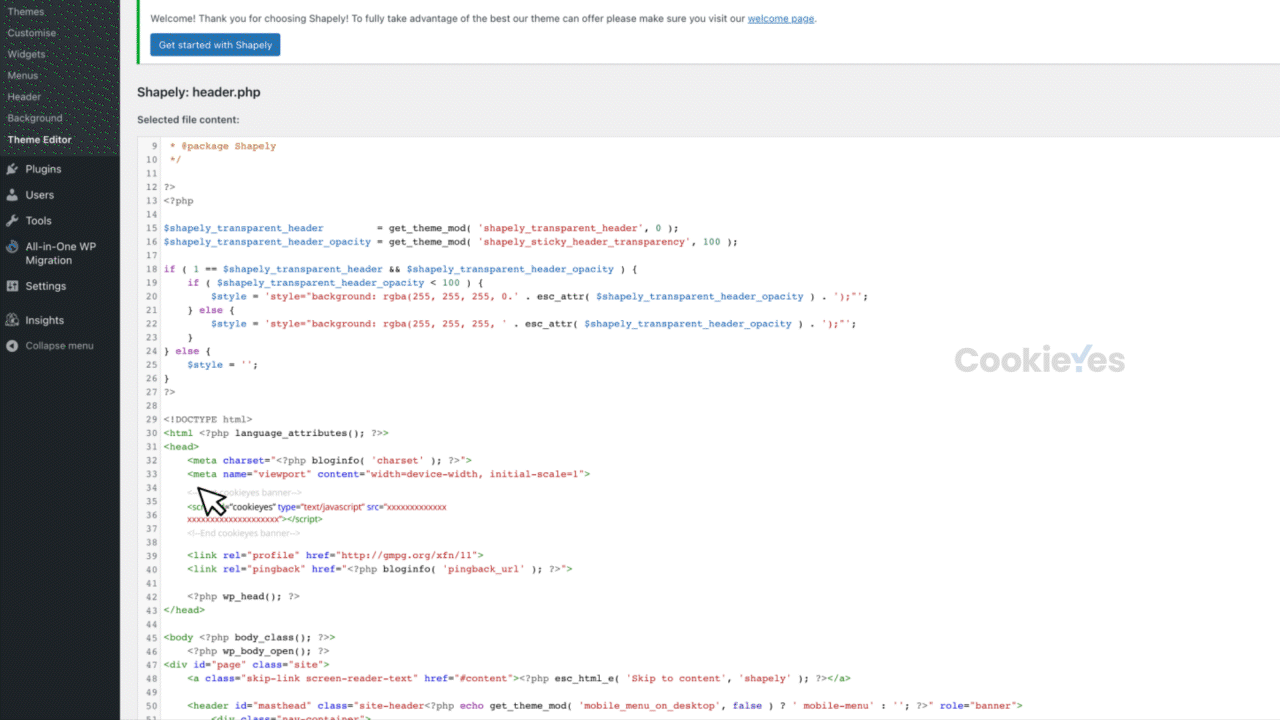Place cursor on the wp_head() code line
This screenshot has height=720, width=1280.
pos(243,596)
